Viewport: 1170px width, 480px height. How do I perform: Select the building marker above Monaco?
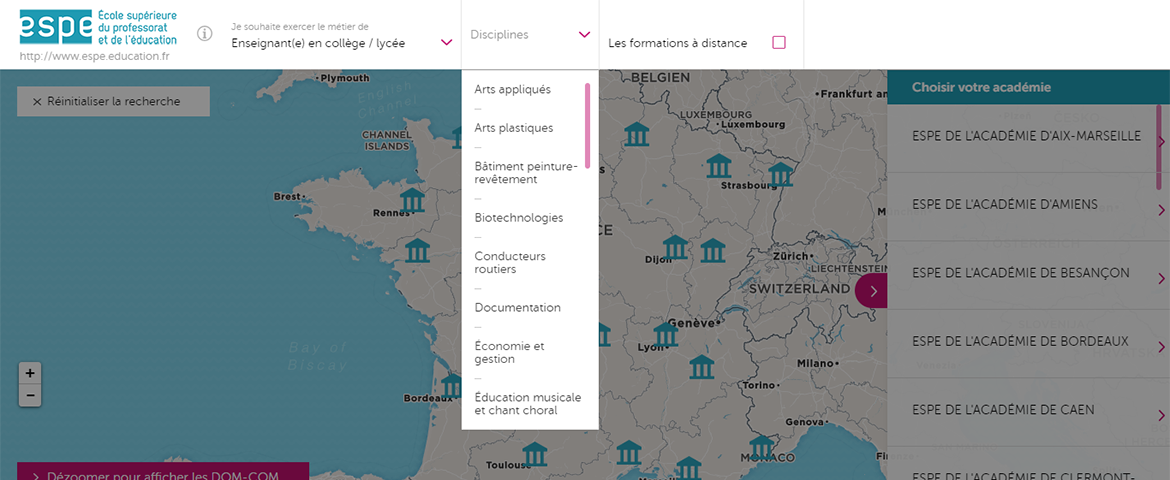[762, 445]
